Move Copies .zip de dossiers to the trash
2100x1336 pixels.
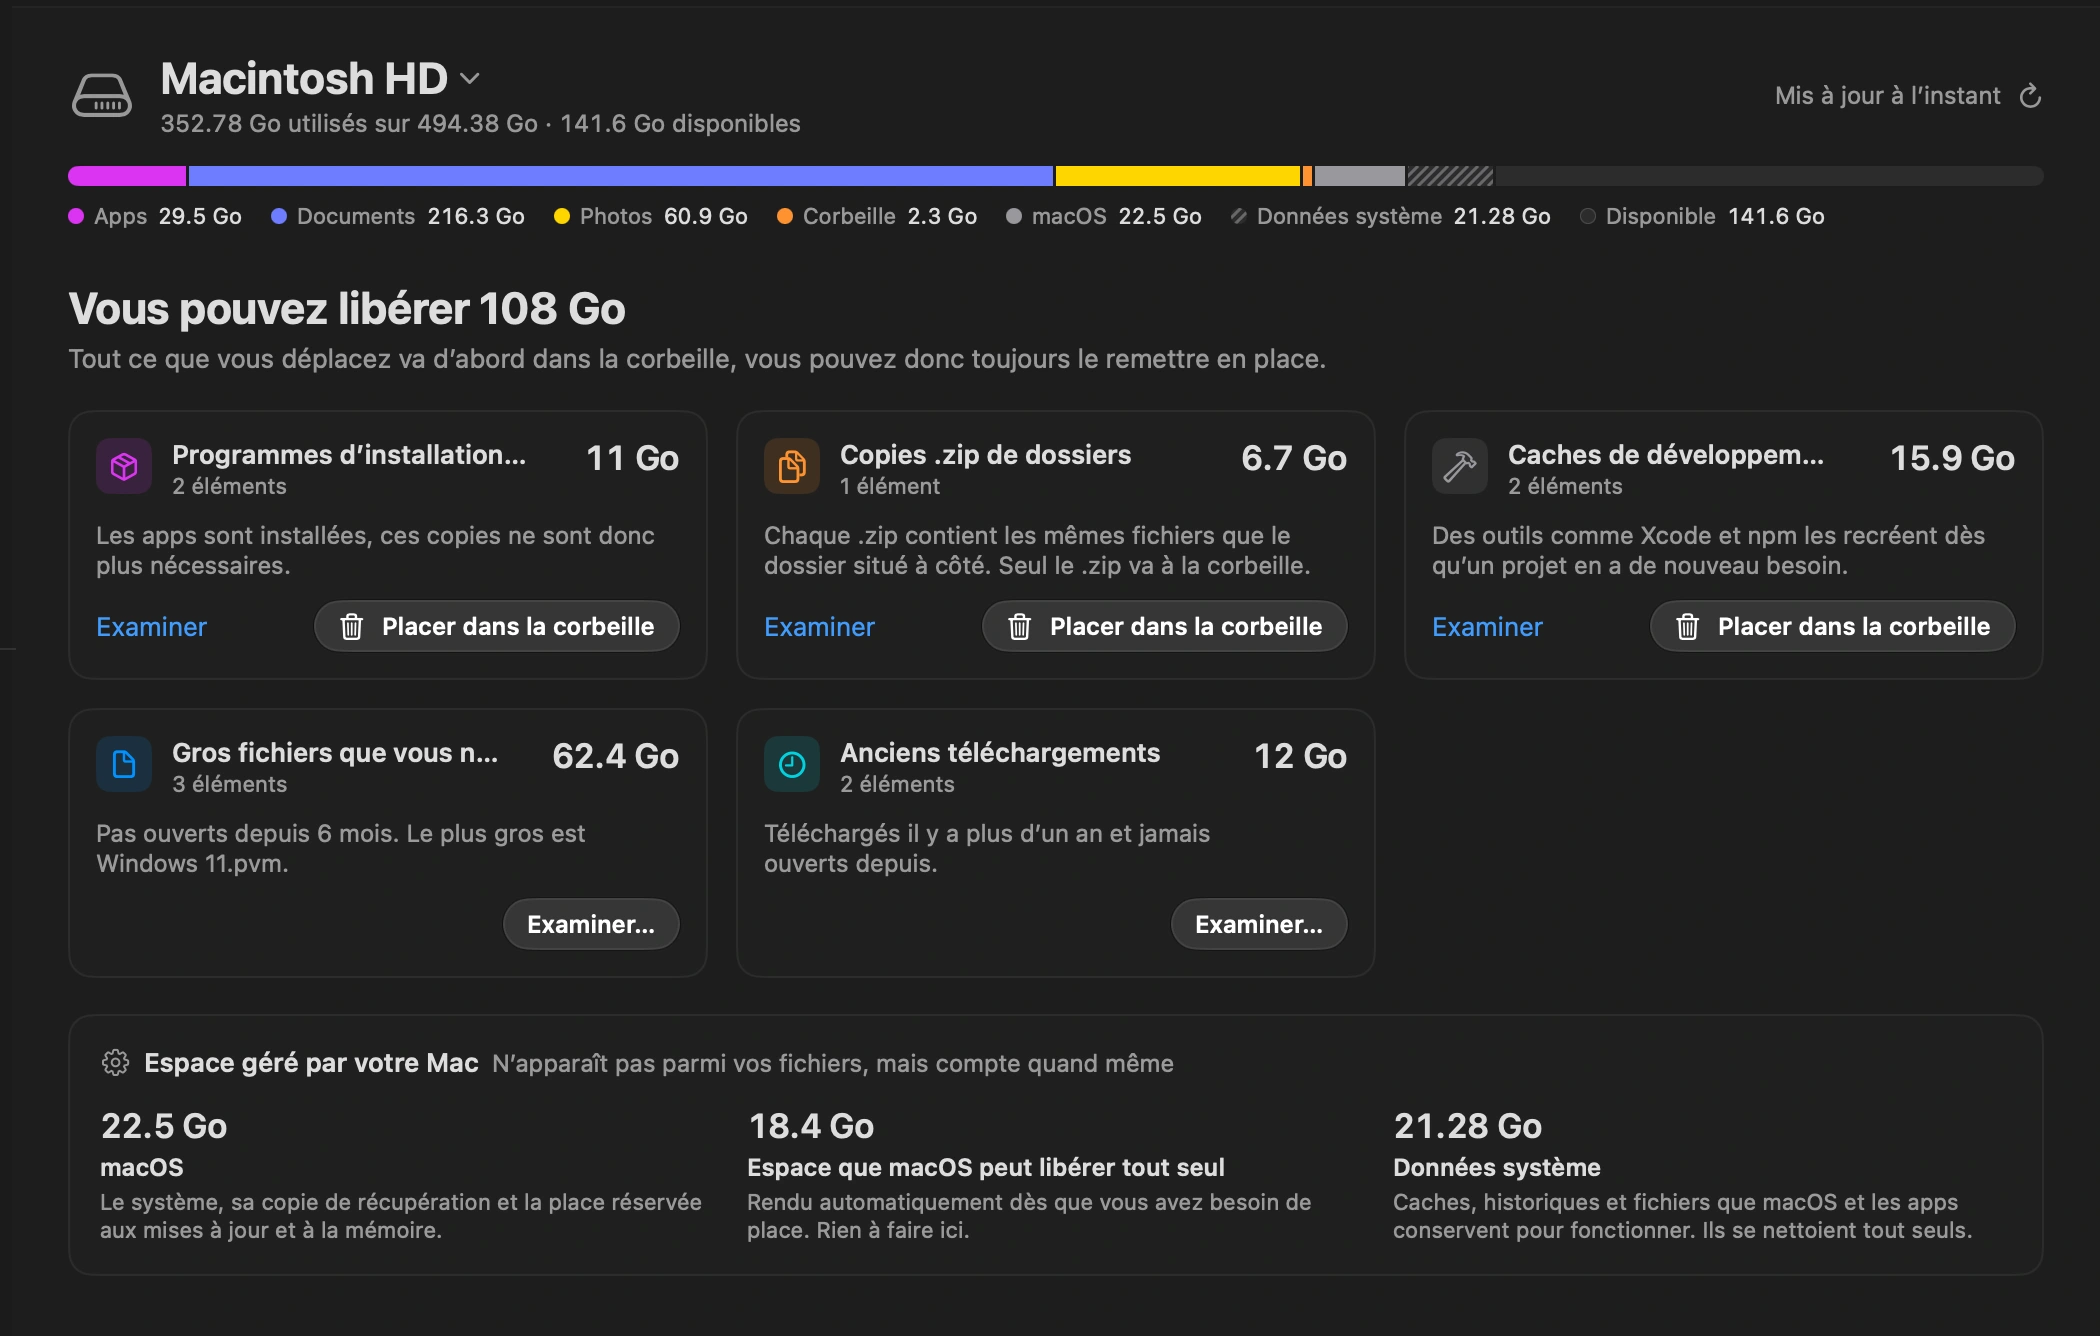pyautogui.click(x=1165, y=626)
